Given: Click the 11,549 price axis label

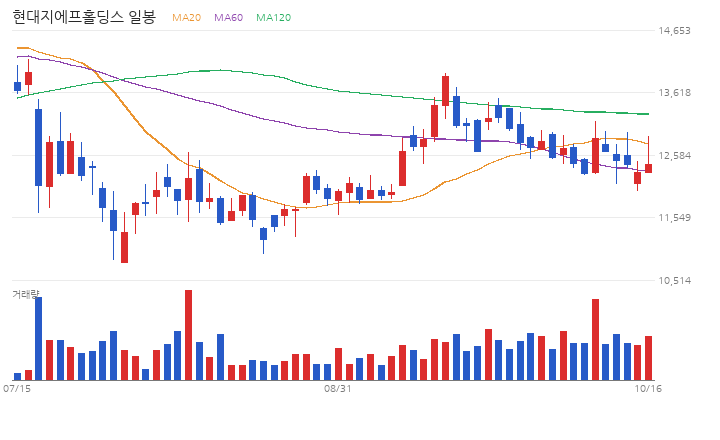Looking at the screenshot, I should click(674, 218).
